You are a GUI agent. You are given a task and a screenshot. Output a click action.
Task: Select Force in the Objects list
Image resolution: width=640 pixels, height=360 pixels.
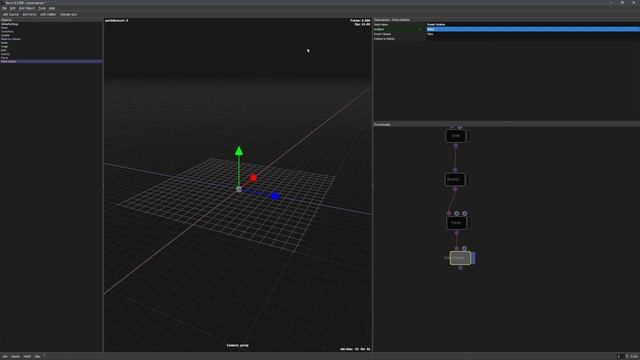[51, 58]
